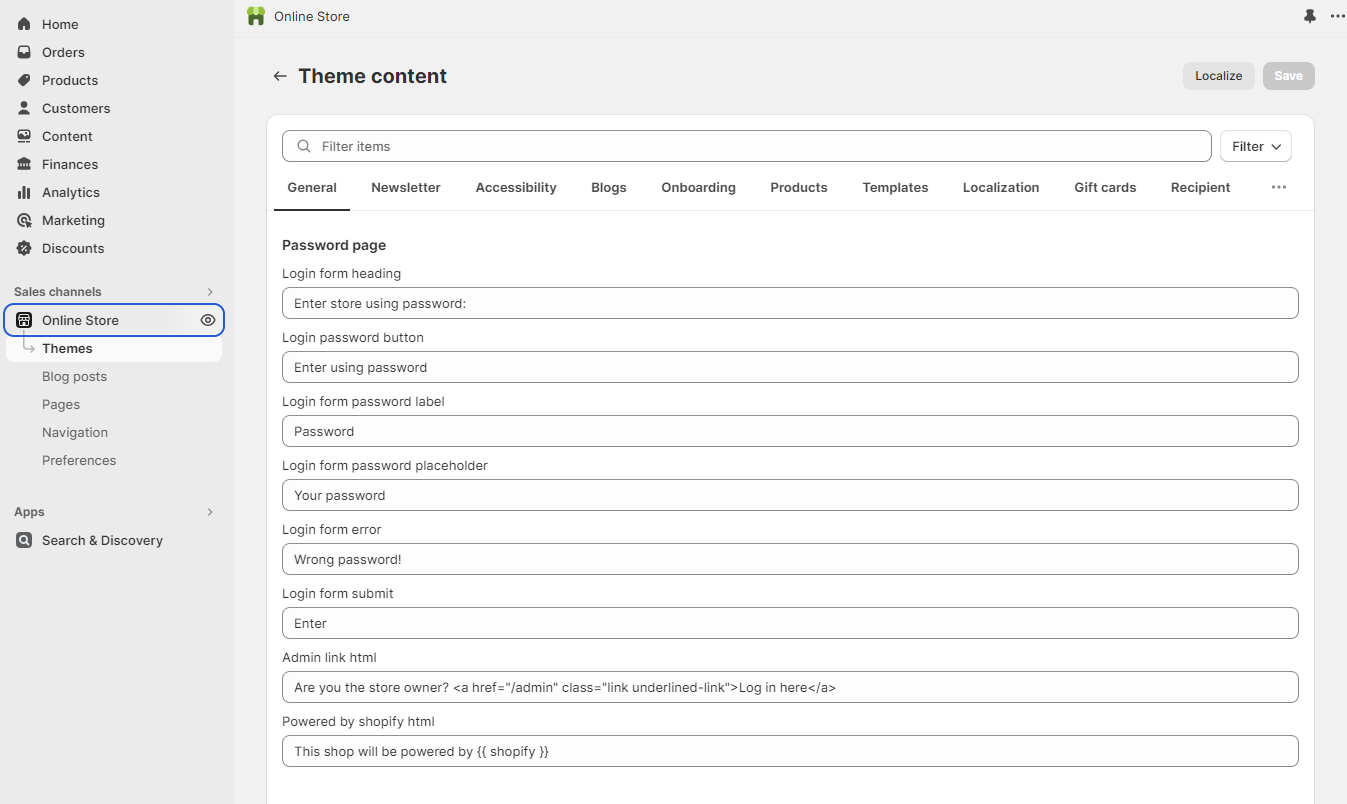
Task: Go back using the arrow beside Theme content
Action: (x=280, y=76)
